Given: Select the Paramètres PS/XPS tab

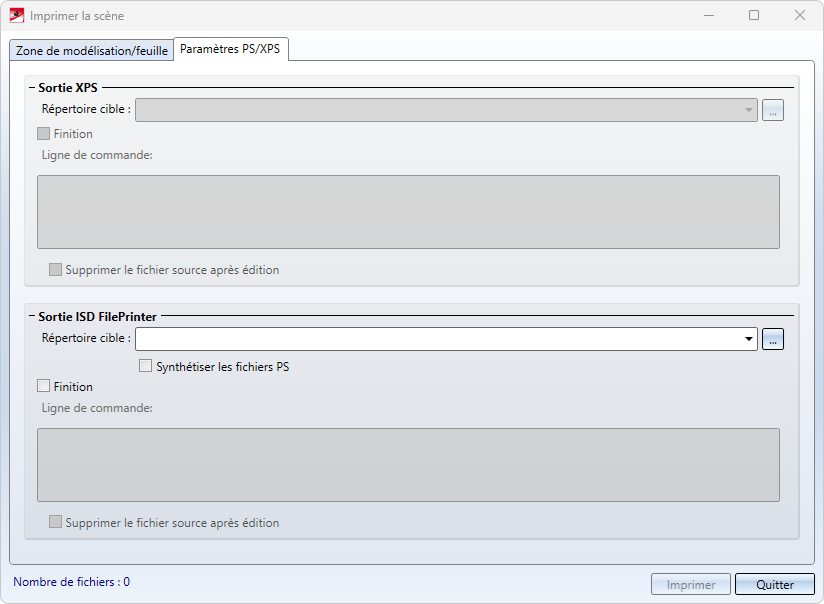Looking at the screenshot, I should pyautogui.click(x=230, y=49).
